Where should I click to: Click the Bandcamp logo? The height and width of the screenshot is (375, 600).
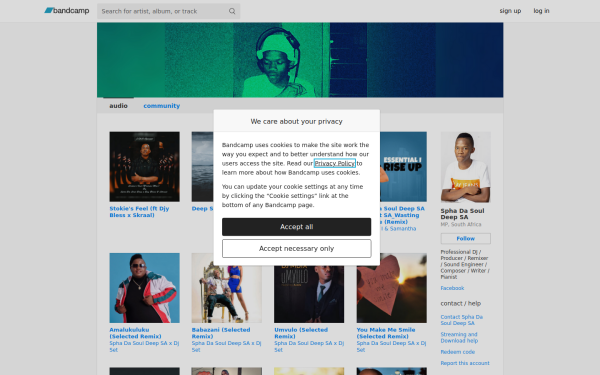point(67,11)
